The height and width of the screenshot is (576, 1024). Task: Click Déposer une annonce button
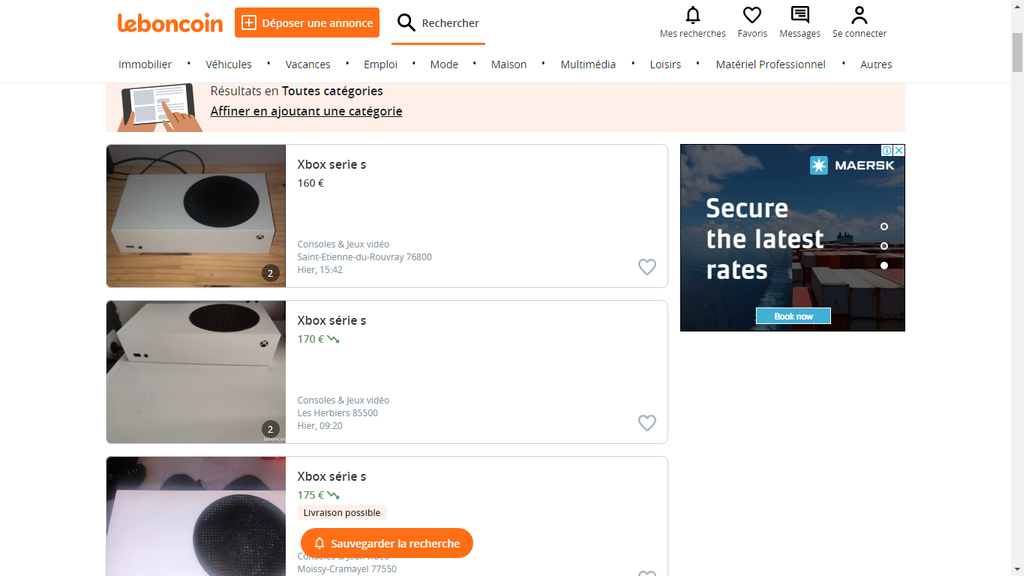click(x=308, y=23)
